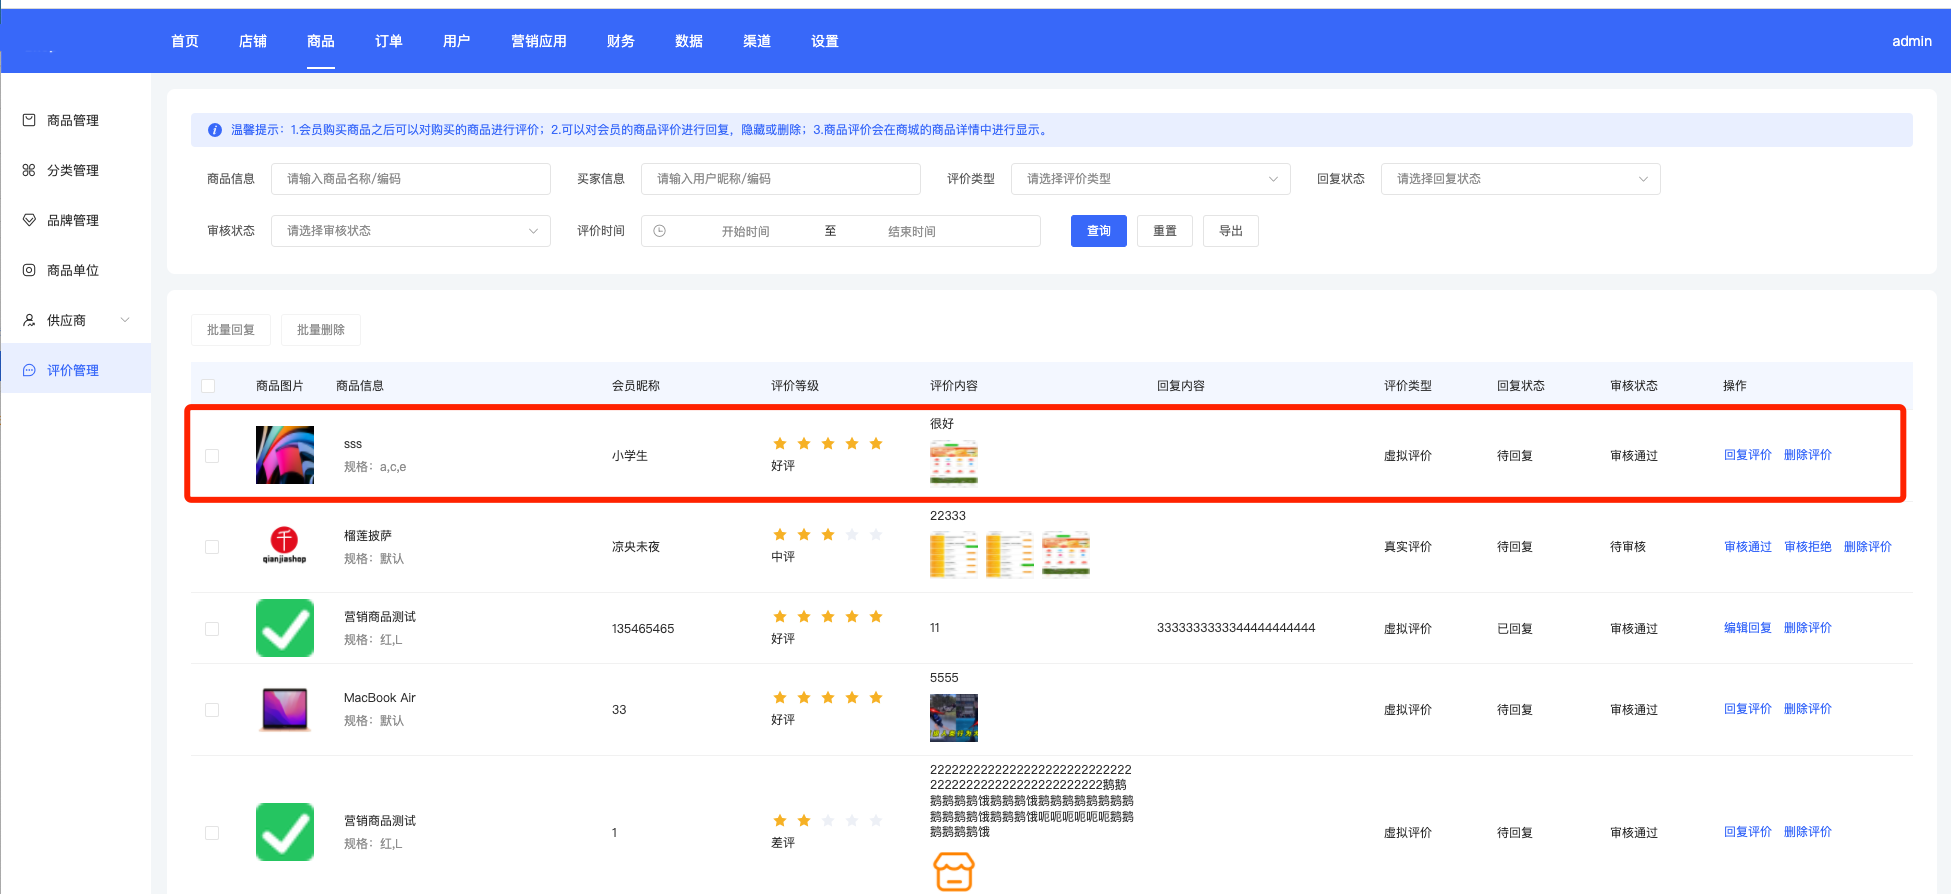1951x894 pixels.
Task: Open the review image thumbnail under 很好
Action: [954, 462]
